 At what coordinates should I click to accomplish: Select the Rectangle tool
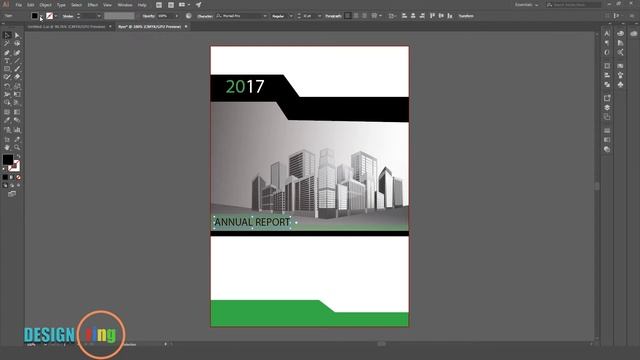[x=7, y=69]
